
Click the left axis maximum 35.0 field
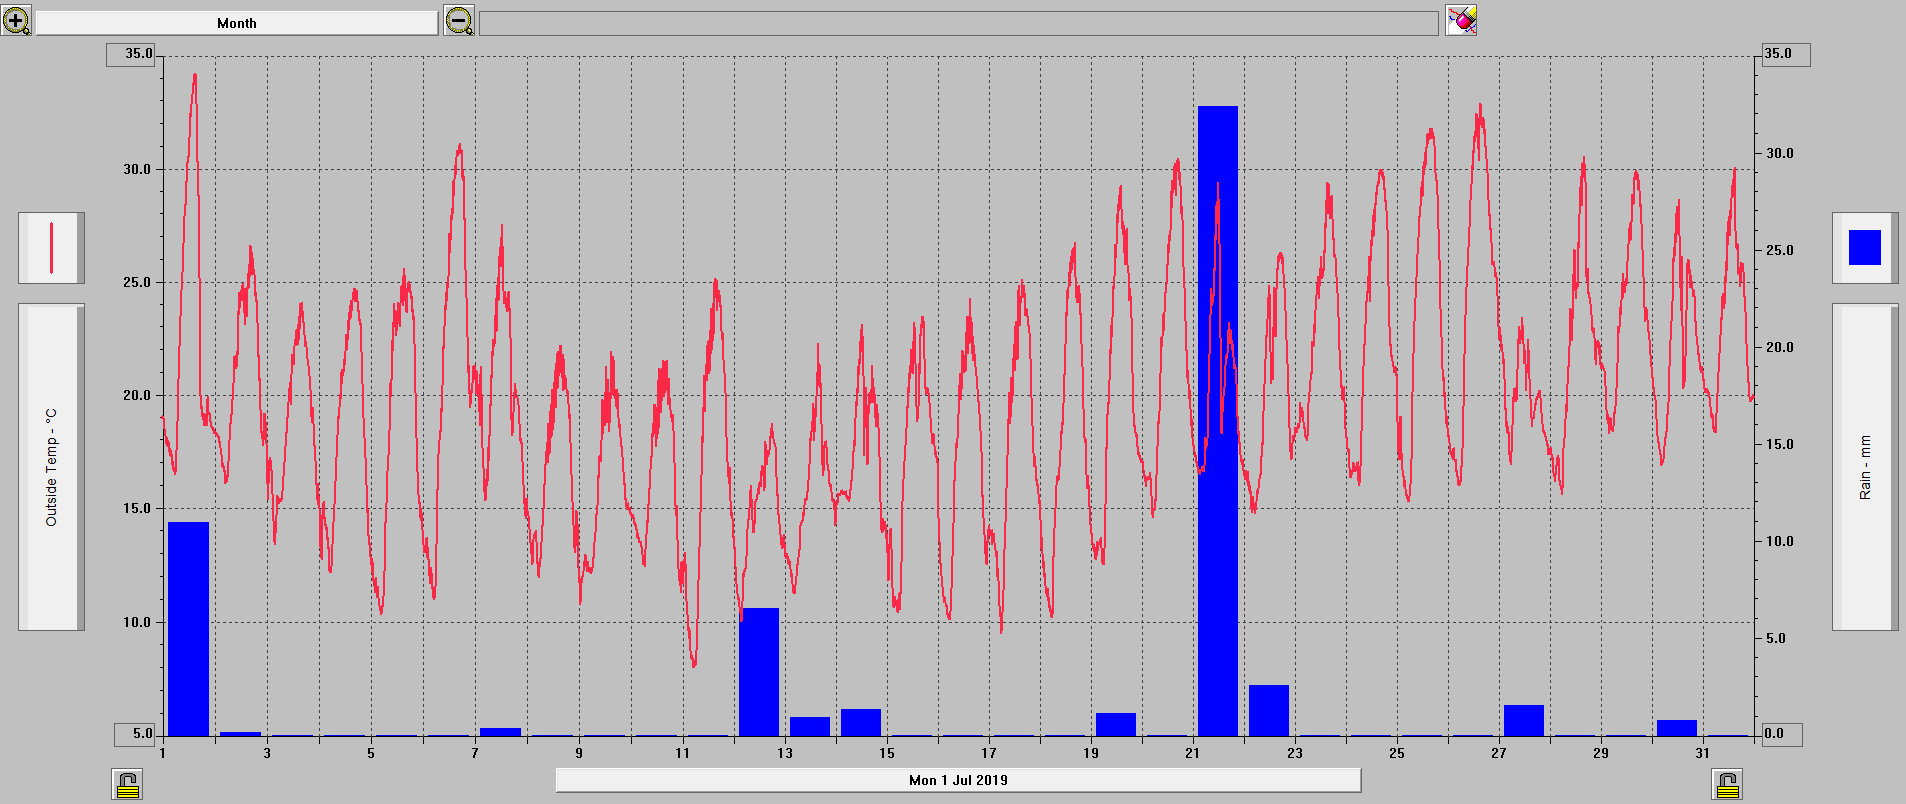(132, 54)
